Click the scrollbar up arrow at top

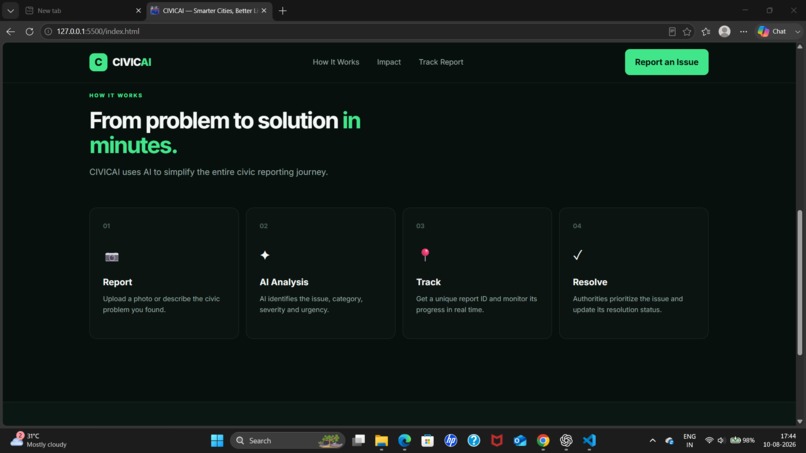pyautogui.click(x=799, y=46)
